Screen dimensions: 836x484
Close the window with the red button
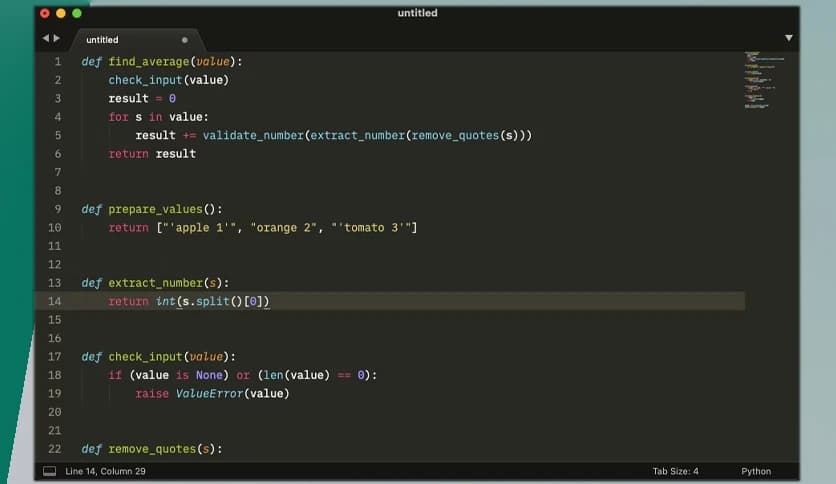pos(44,13)
